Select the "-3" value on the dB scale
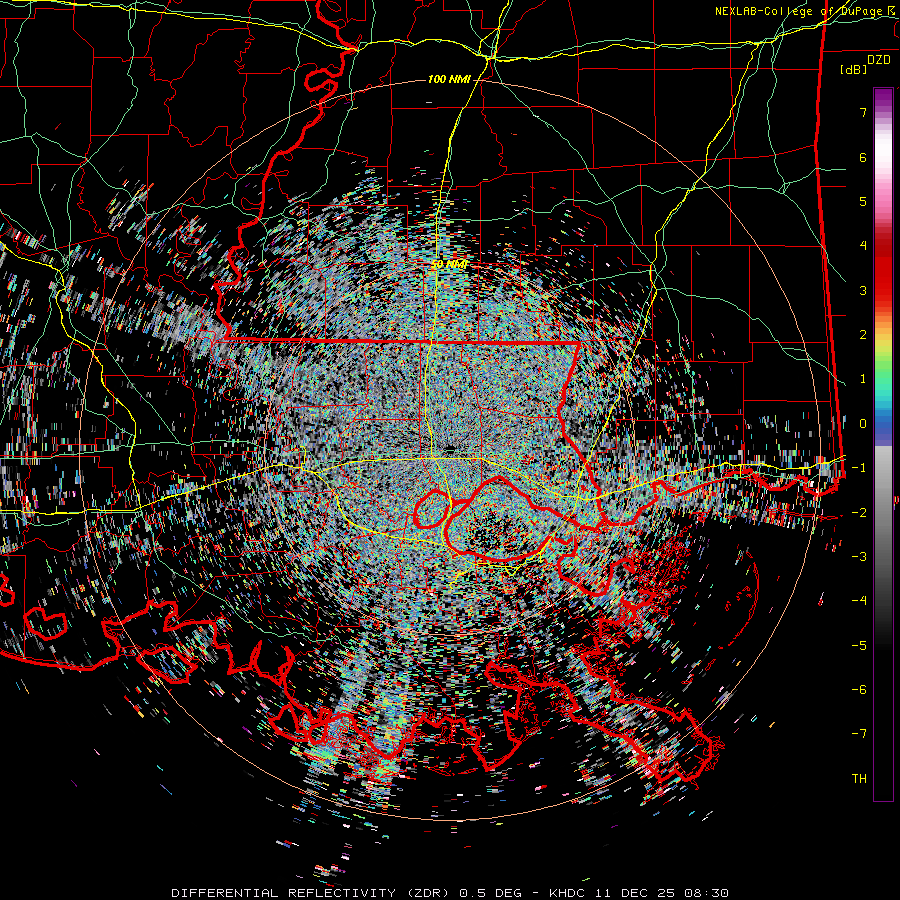This screenshot has height=900, width=900. click(x=859, y=557)
